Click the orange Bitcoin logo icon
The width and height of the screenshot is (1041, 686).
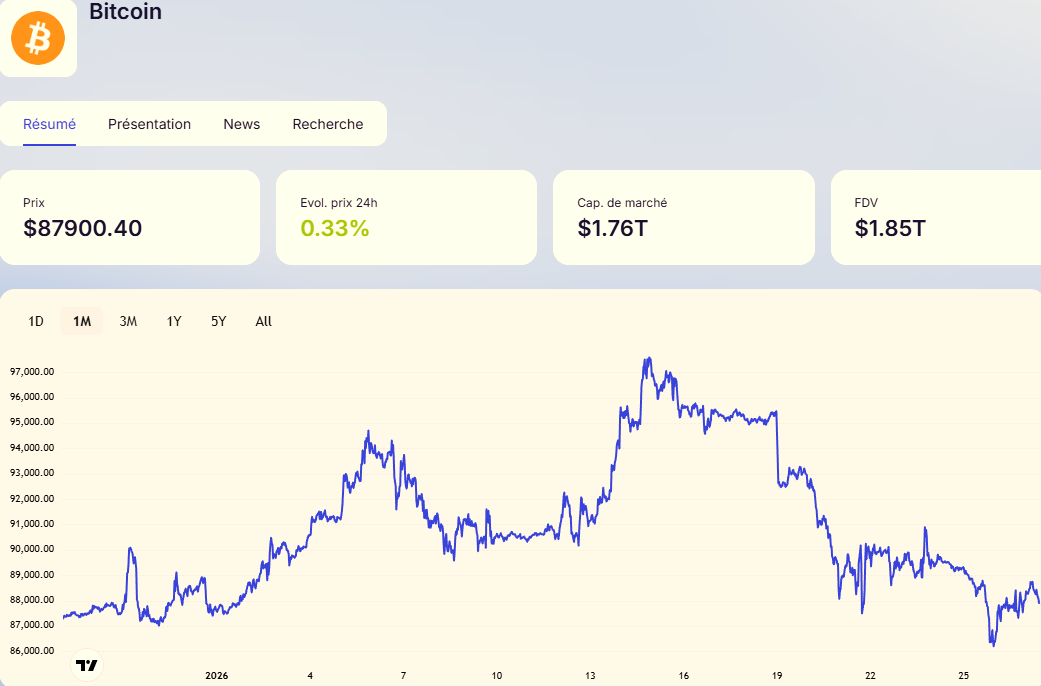[38, 39]
